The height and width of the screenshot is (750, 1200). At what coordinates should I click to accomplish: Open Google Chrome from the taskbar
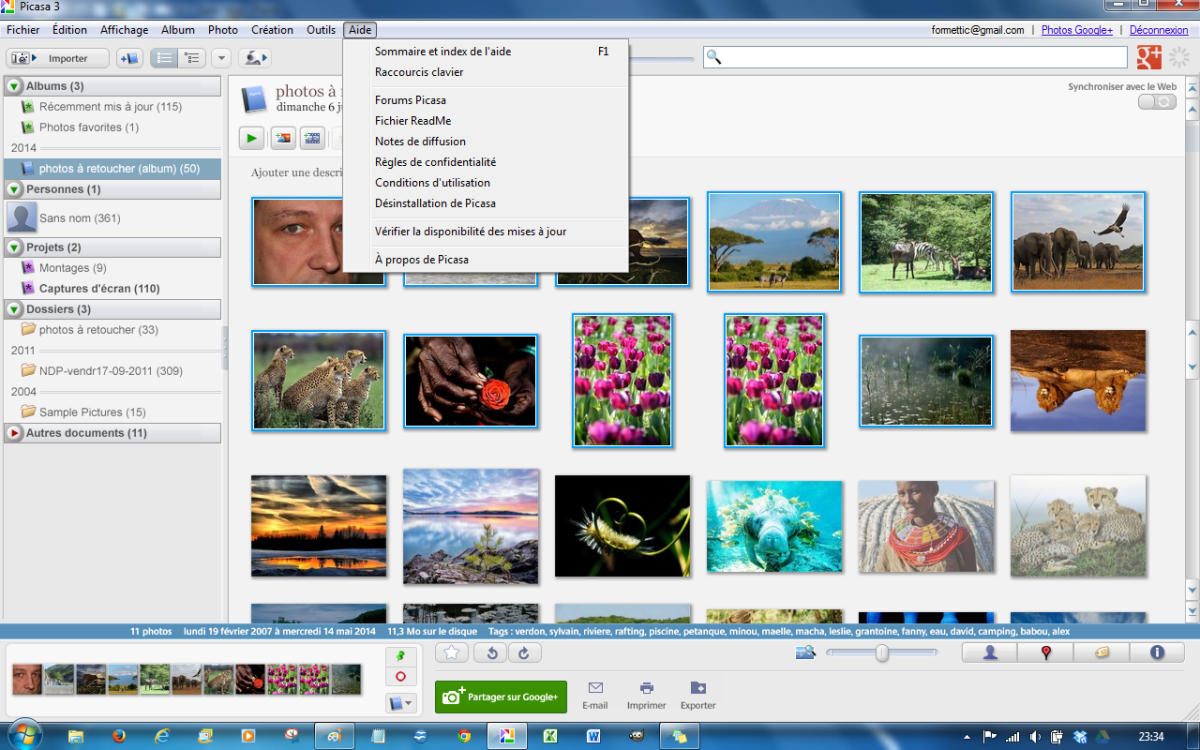click(464, 736)
